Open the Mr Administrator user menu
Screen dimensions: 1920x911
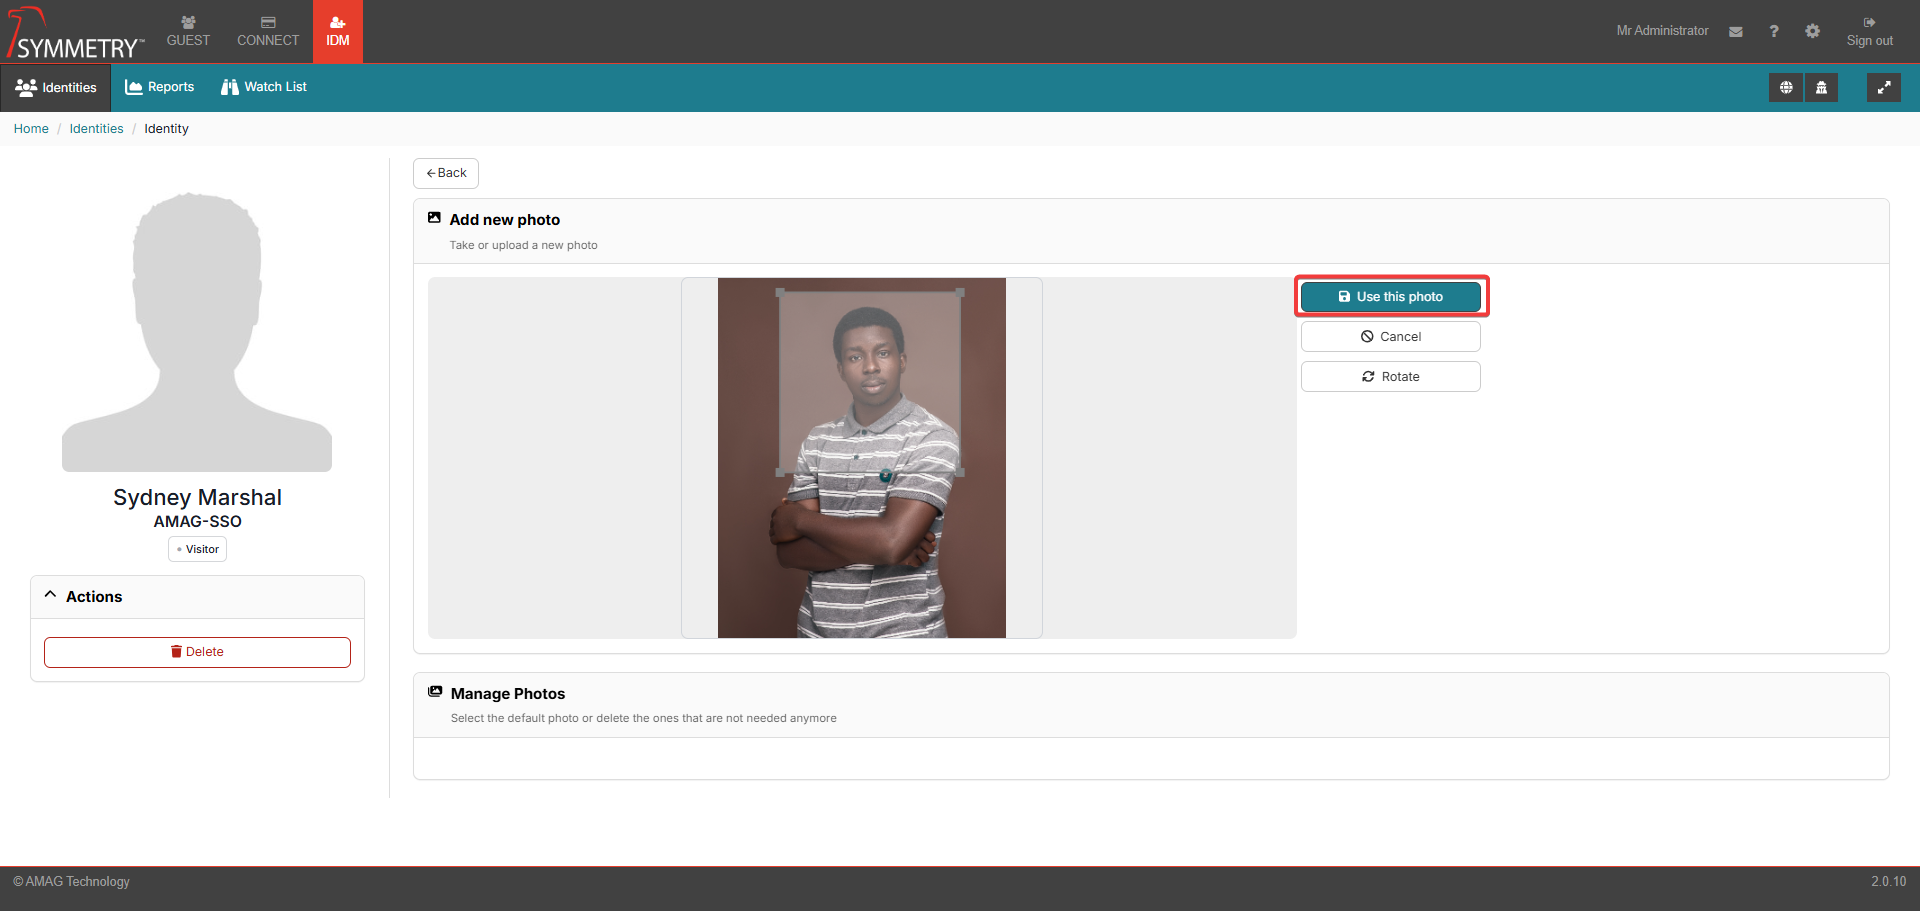(1662, 31)
